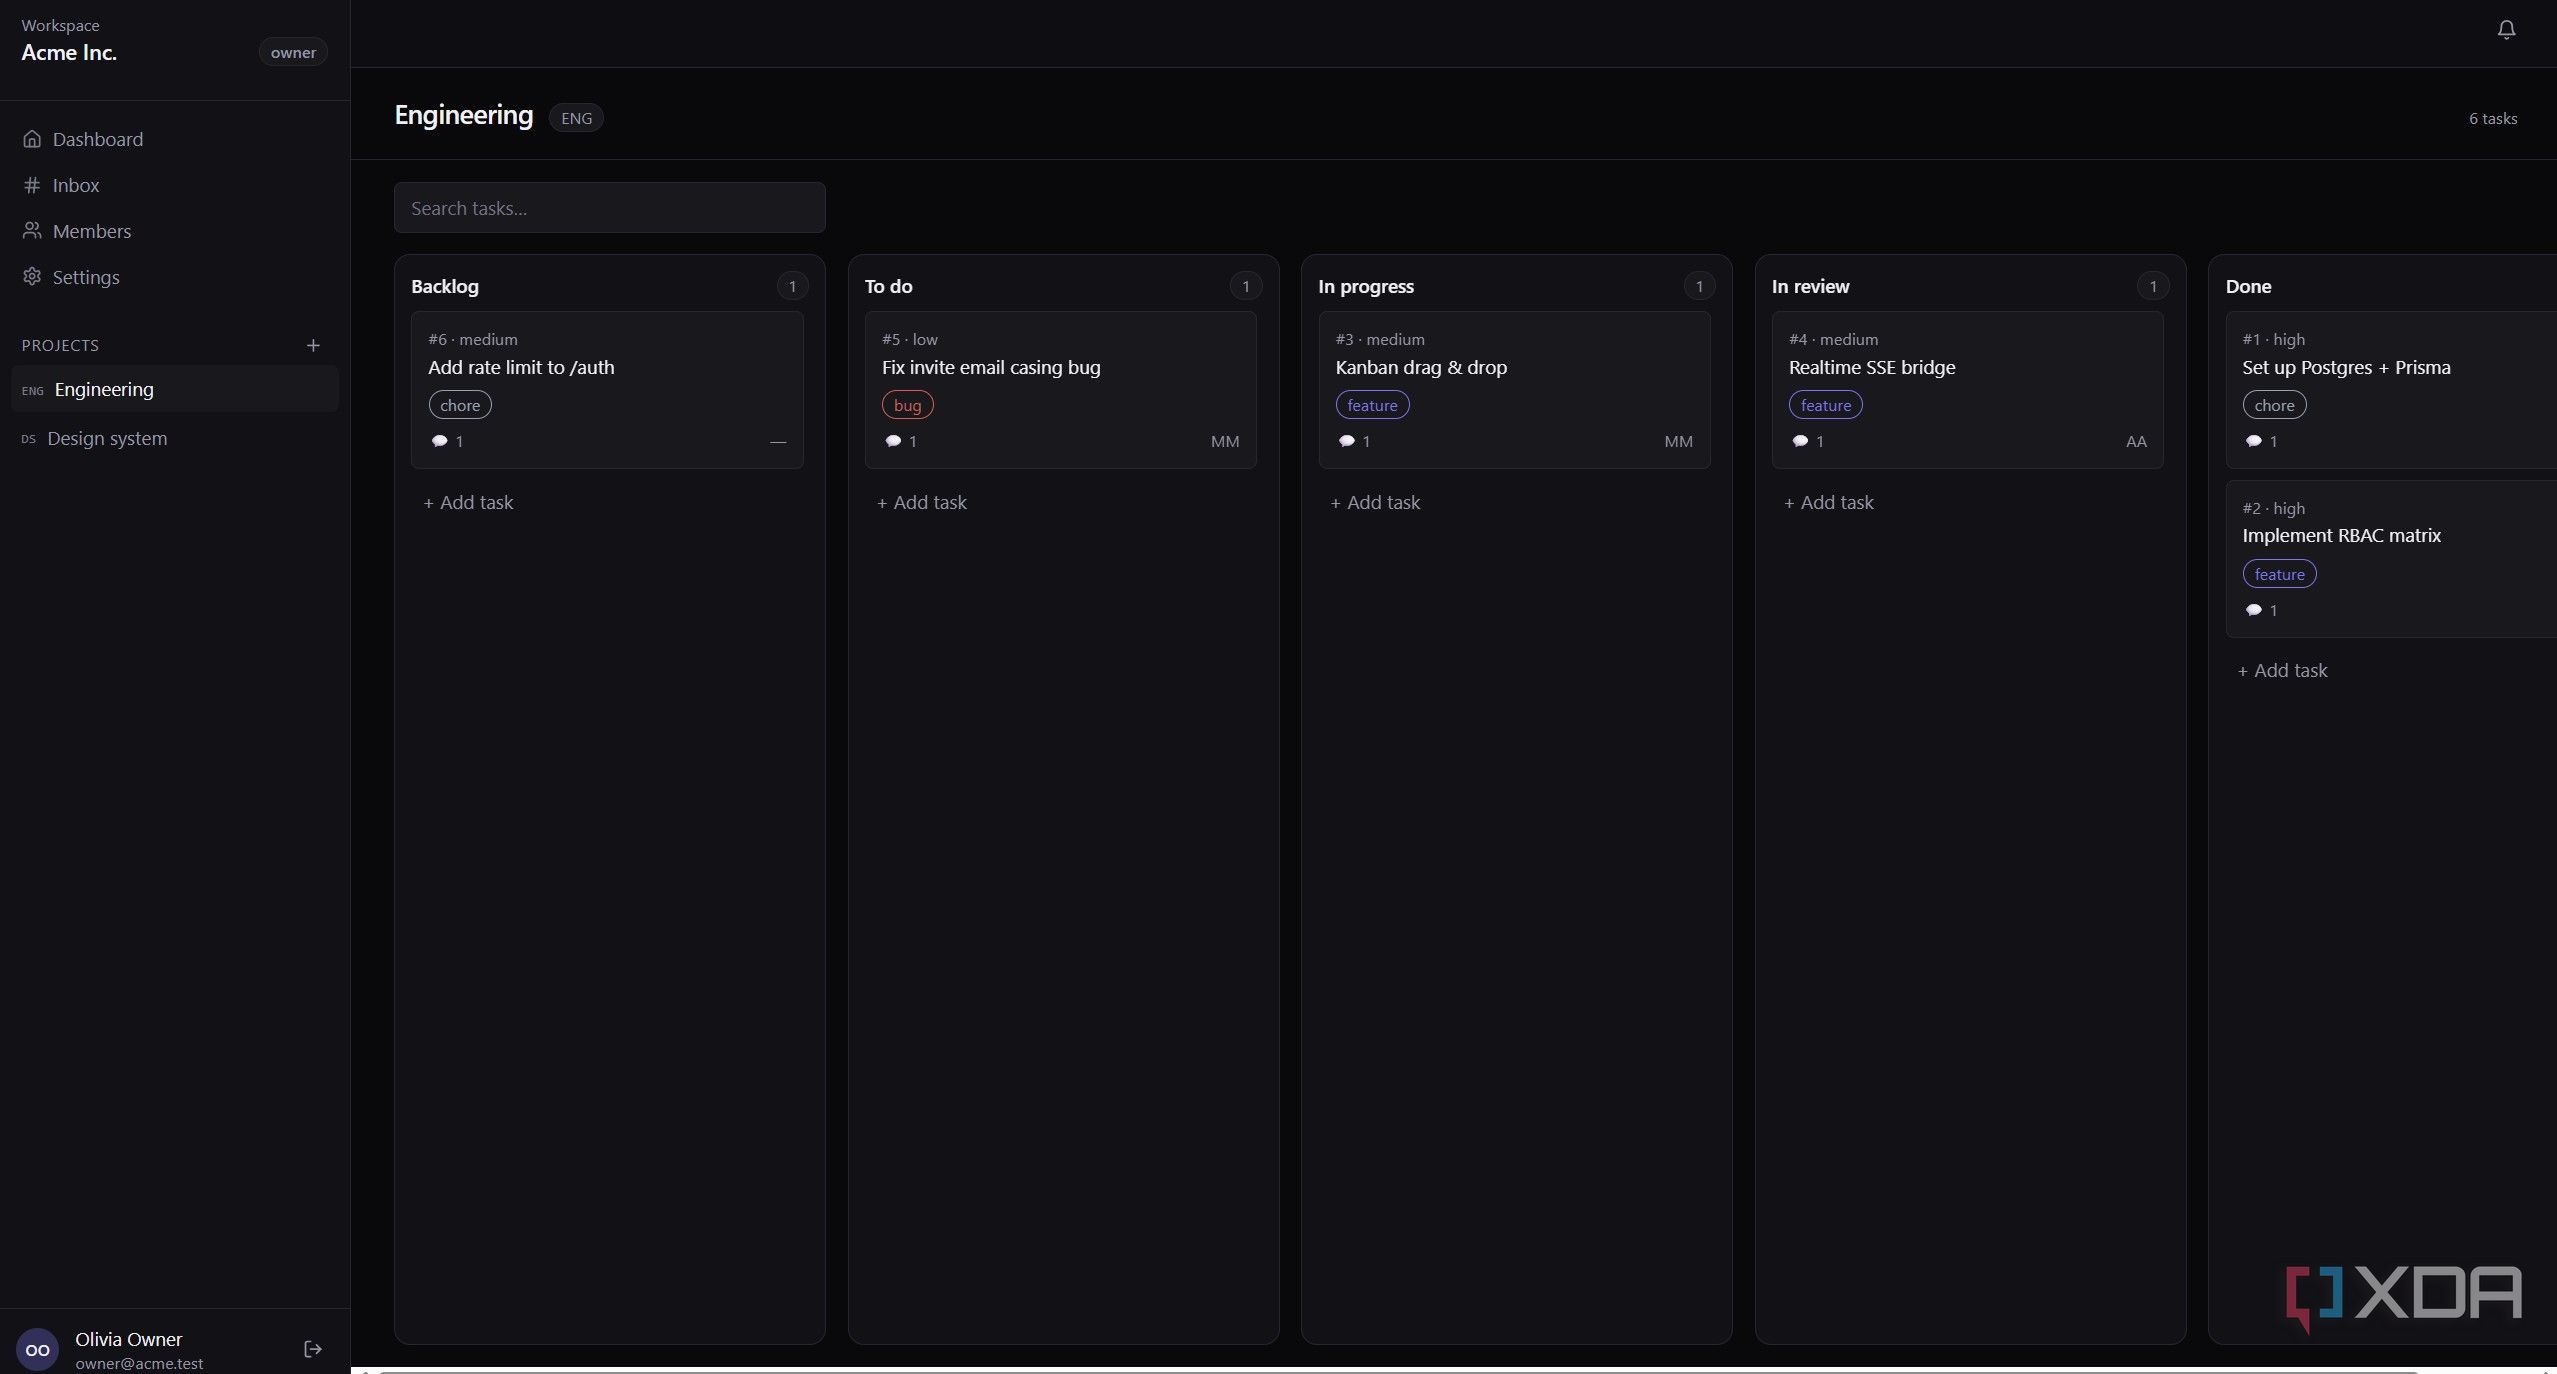Add task in Backlog column
Viewport: 2557px width, 1374px height.
click(468, 502)
